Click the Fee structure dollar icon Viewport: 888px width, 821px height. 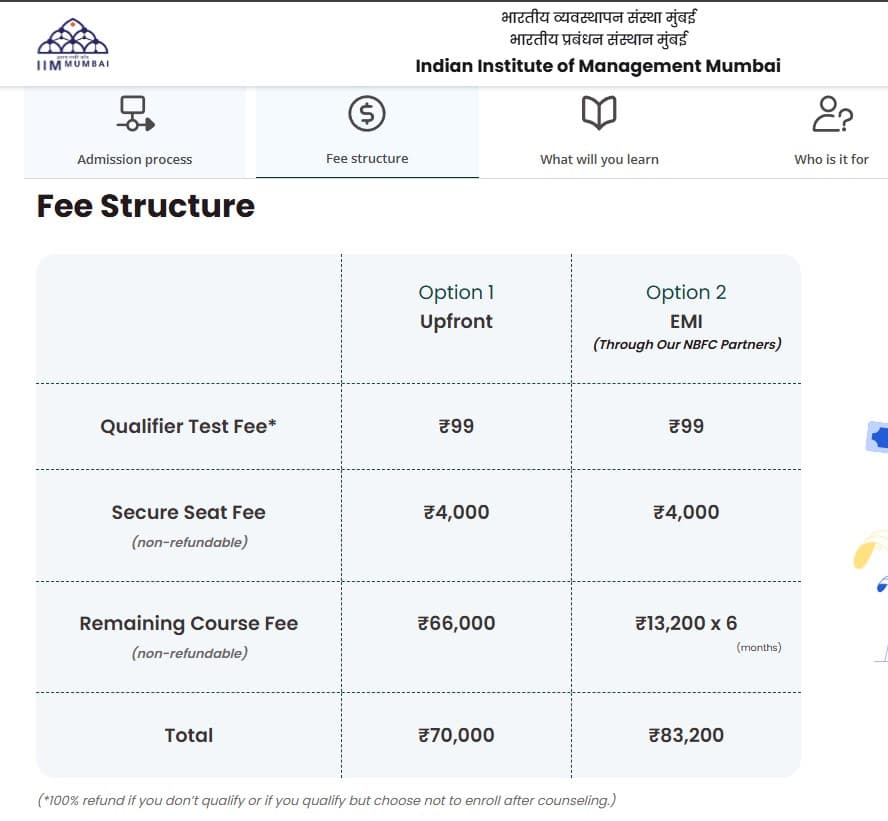pyautogui.click(x=367, y=114)
